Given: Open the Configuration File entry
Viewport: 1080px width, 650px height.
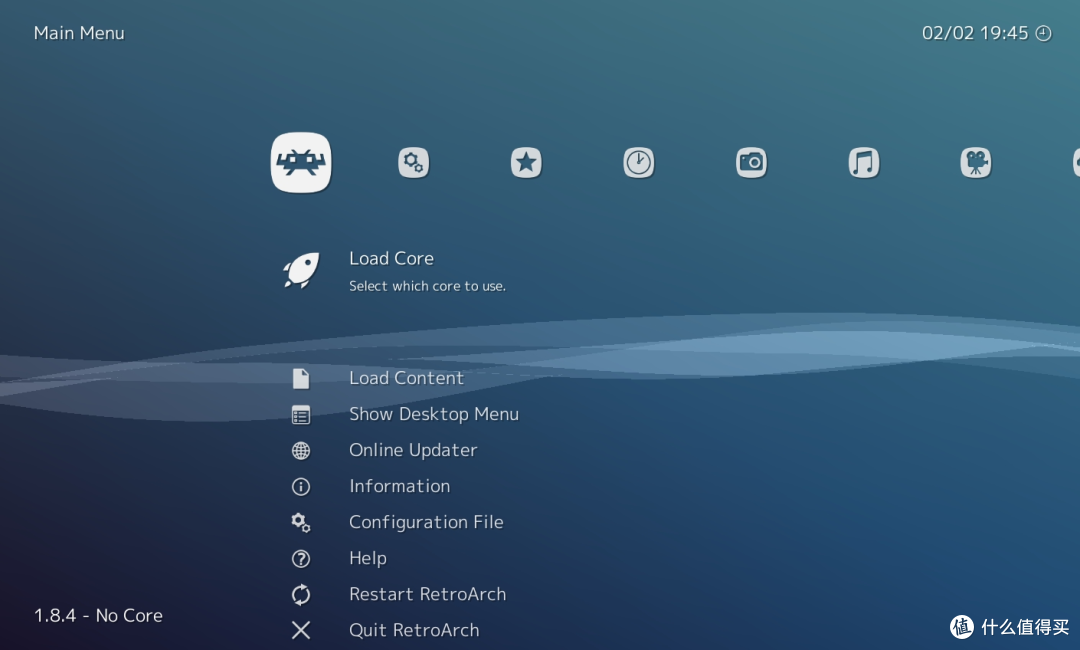Looking at the screenshot, I should tap(426, 522).
